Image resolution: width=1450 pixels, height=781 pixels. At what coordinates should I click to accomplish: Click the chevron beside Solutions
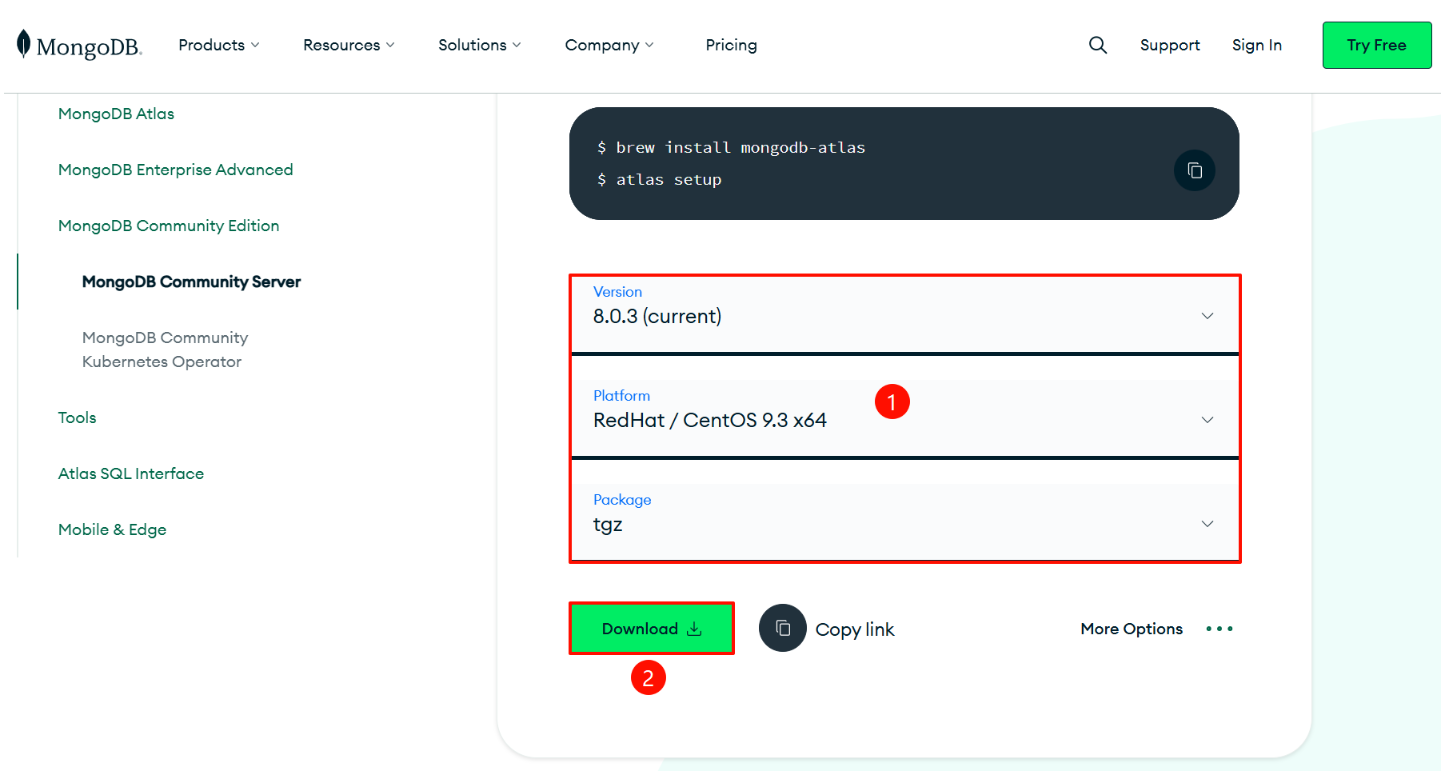(x=516, y=45)
